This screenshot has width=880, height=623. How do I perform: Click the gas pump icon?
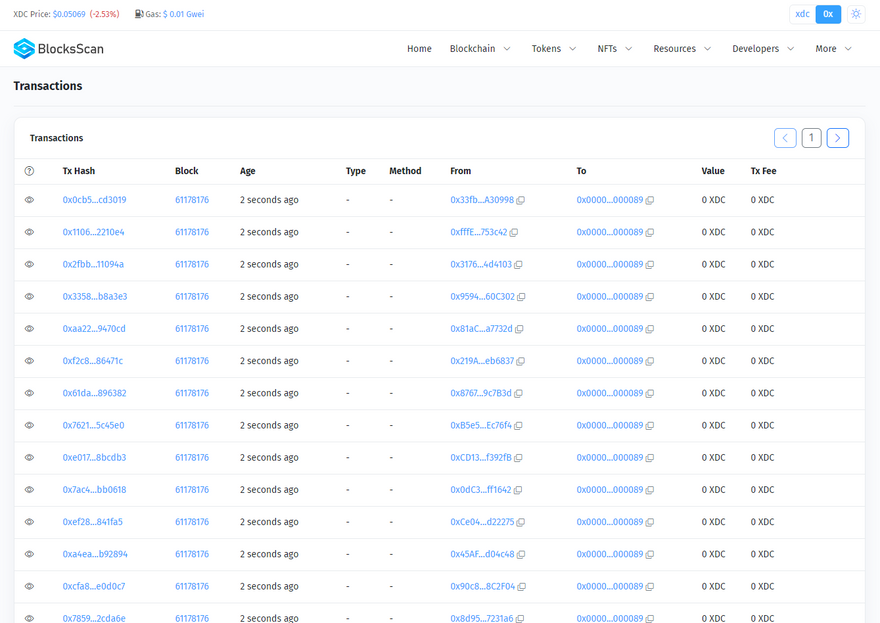click(x=139, y=14)
